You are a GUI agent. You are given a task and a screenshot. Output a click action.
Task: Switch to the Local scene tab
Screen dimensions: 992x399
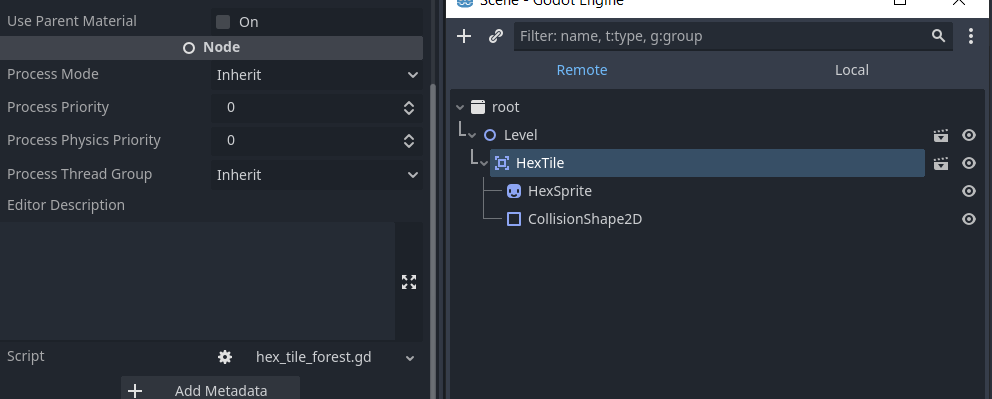852,70
